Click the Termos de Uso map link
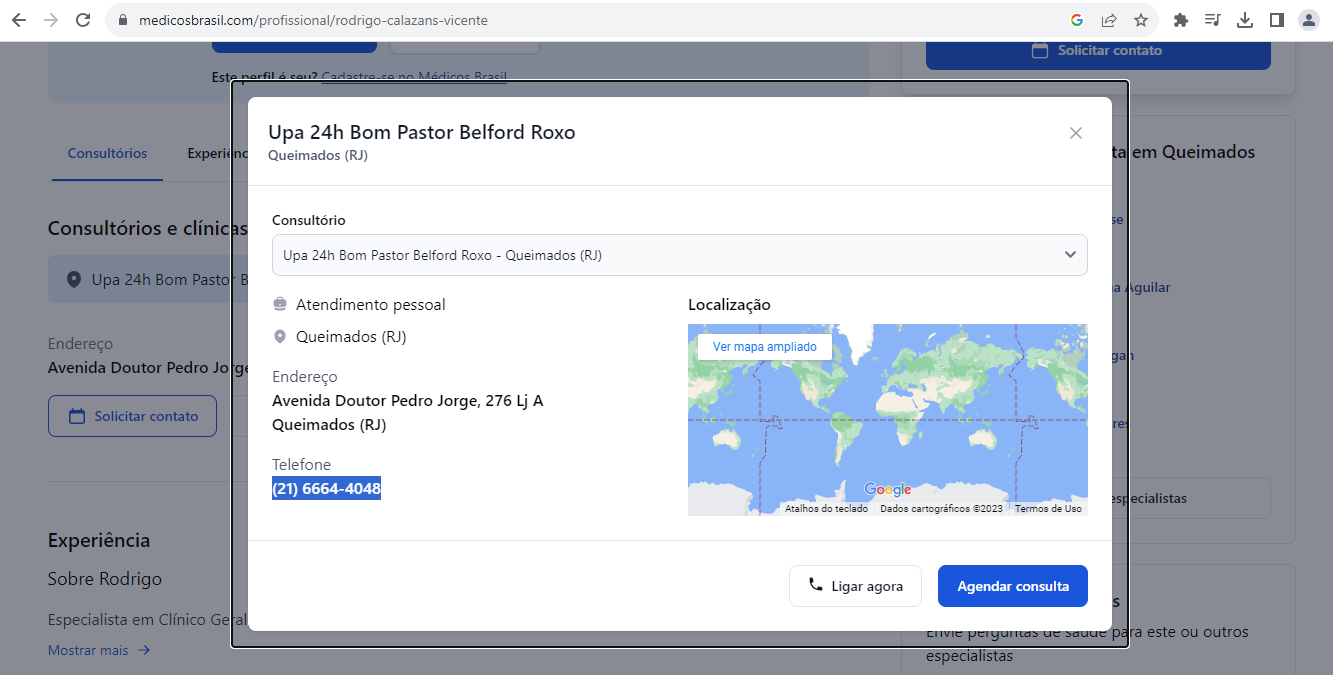 [1048, 509]
